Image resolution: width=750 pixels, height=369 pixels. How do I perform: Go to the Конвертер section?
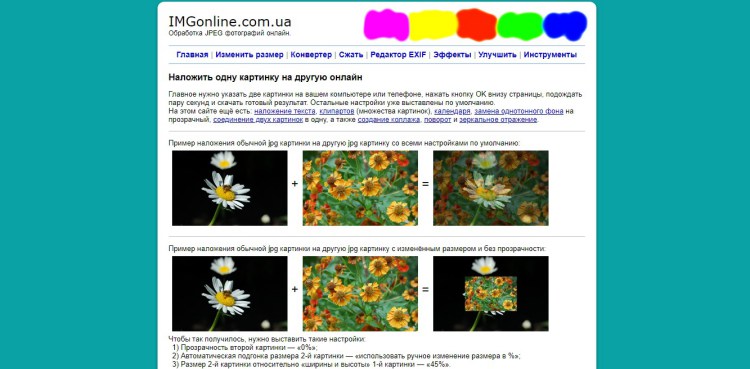click(311, 55)
